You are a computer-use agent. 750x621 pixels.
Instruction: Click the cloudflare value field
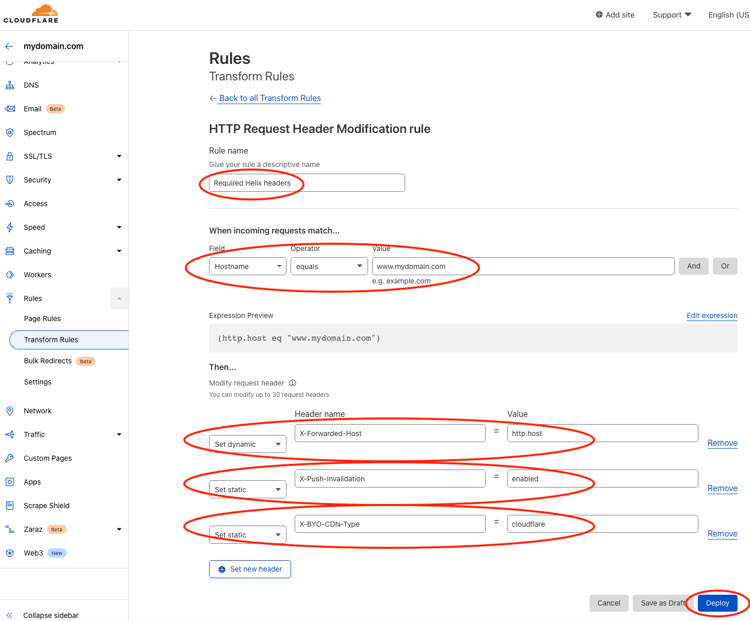pos(603,524)
